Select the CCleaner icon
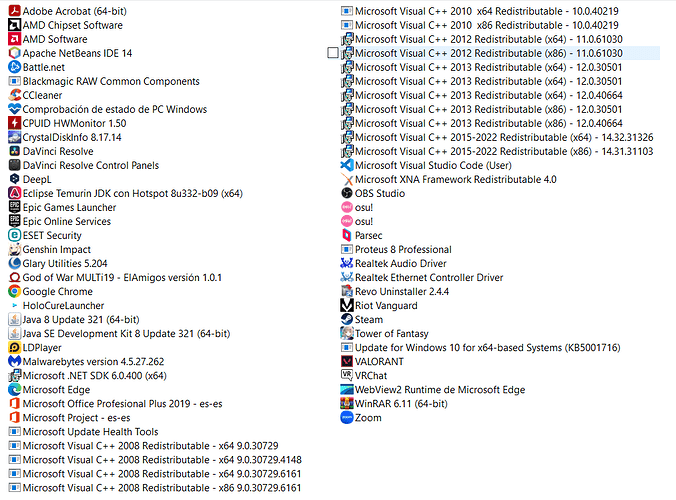 point(14,95)
